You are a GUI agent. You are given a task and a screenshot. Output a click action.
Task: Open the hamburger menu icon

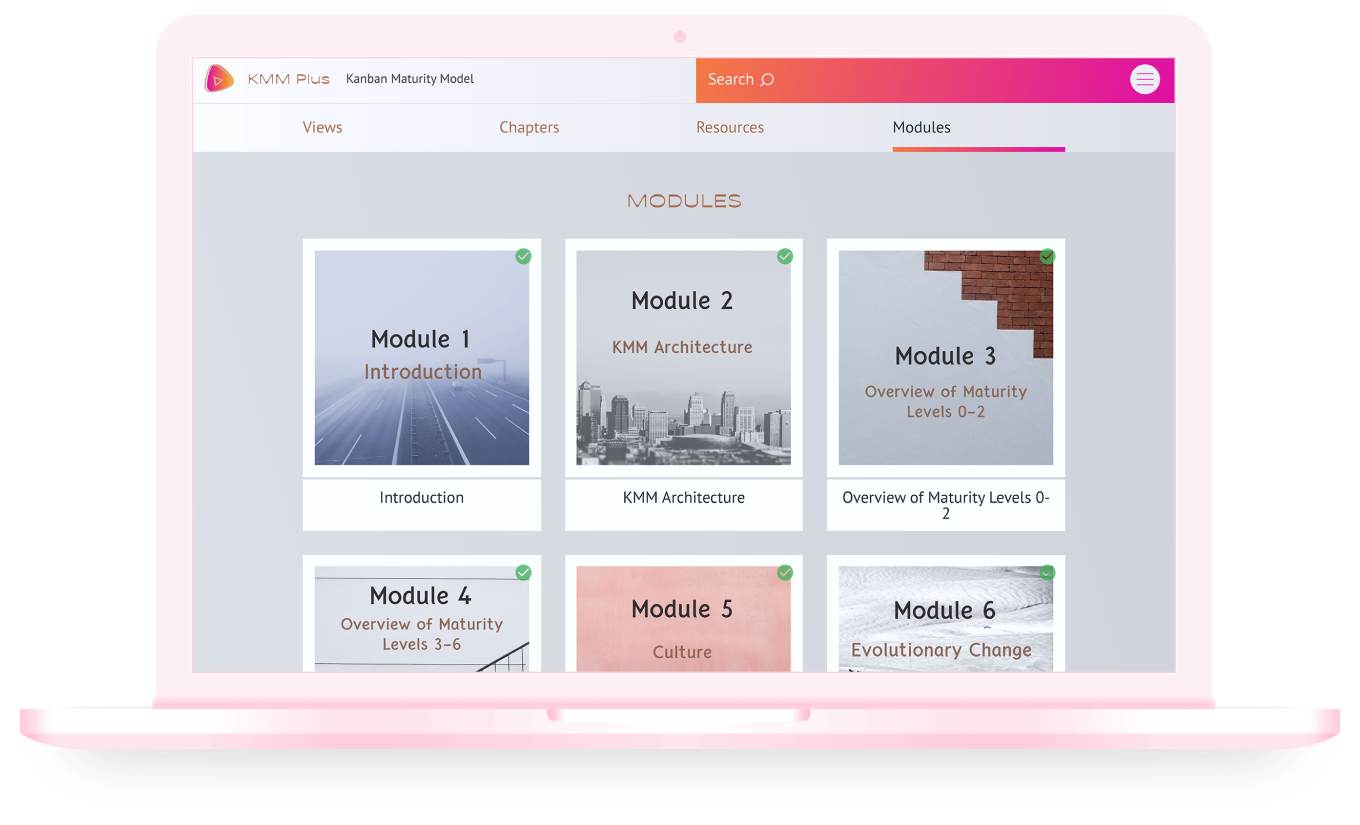(1145, 79)
